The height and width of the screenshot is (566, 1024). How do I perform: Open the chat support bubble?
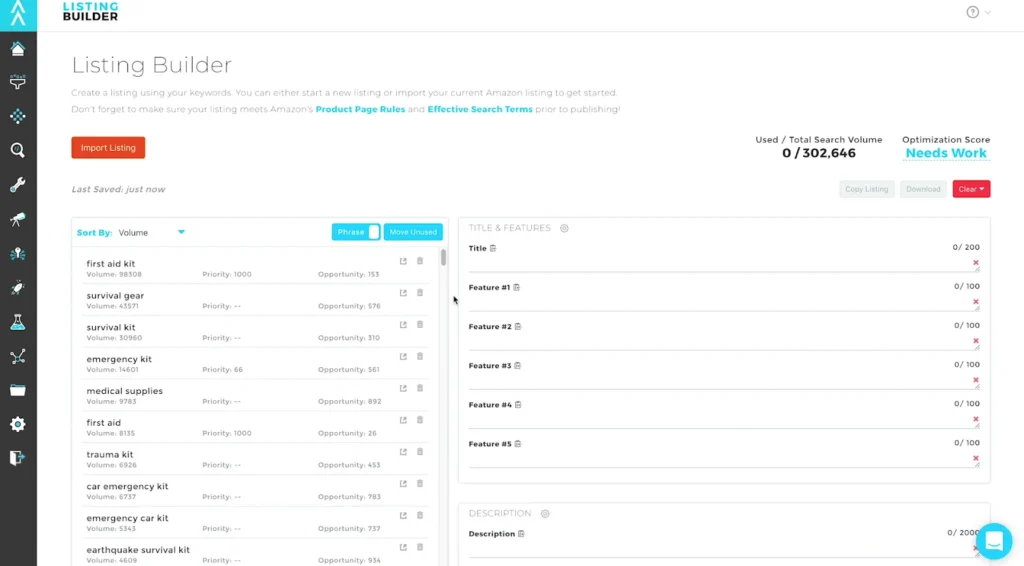pos(994,541)
